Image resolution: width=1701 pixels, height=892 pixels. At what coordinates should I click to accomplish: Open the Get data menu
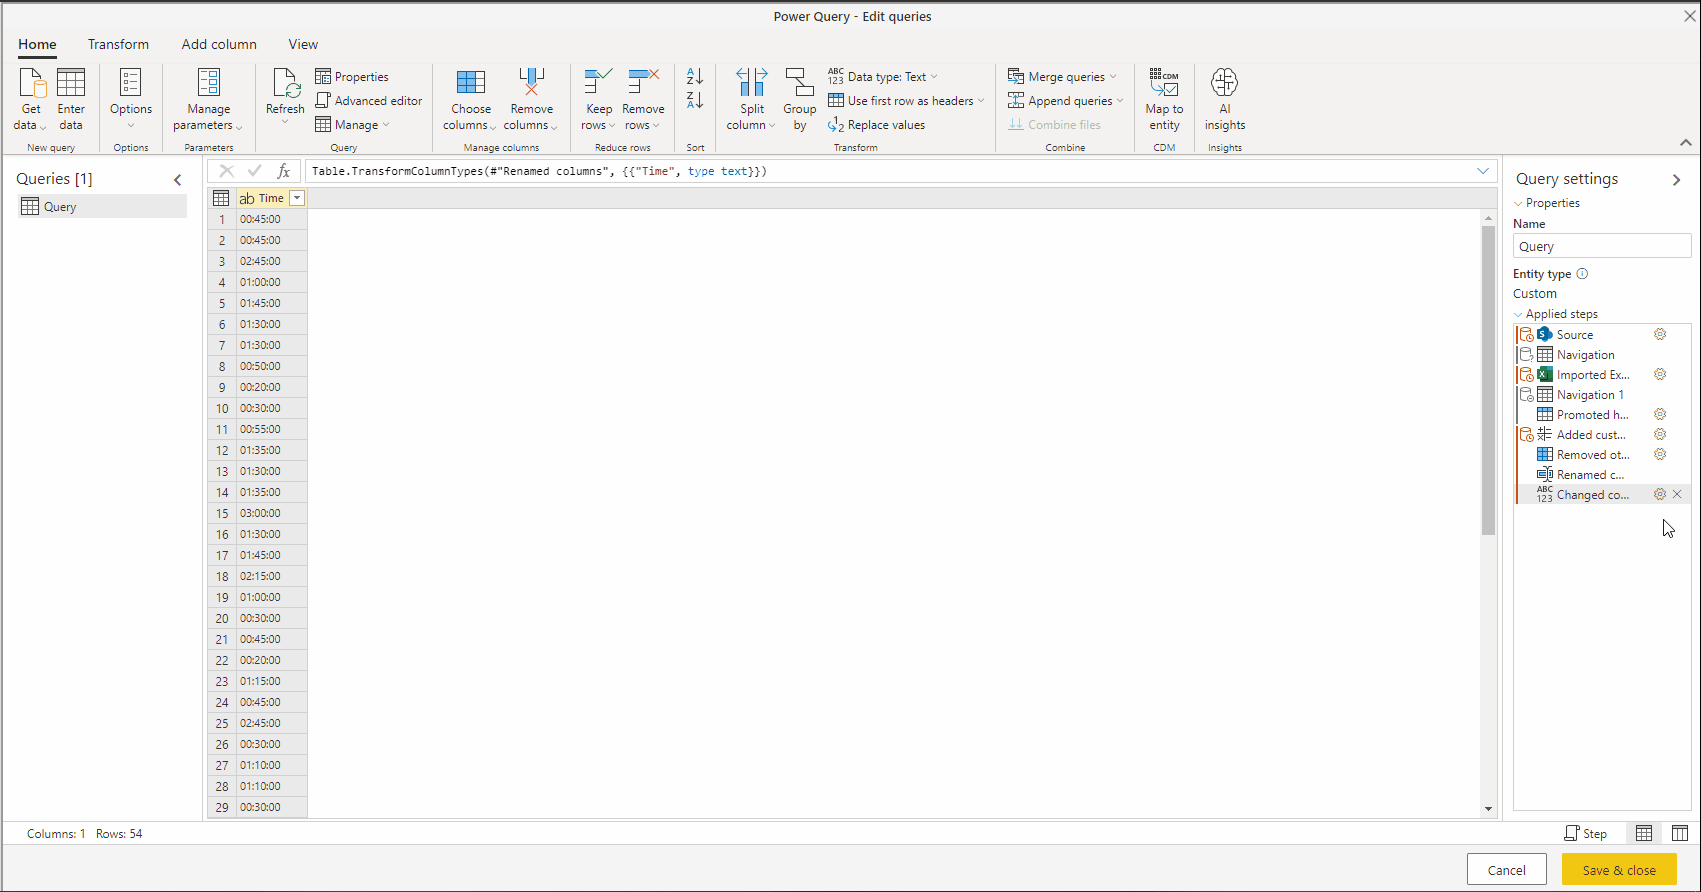coord(31,99)
